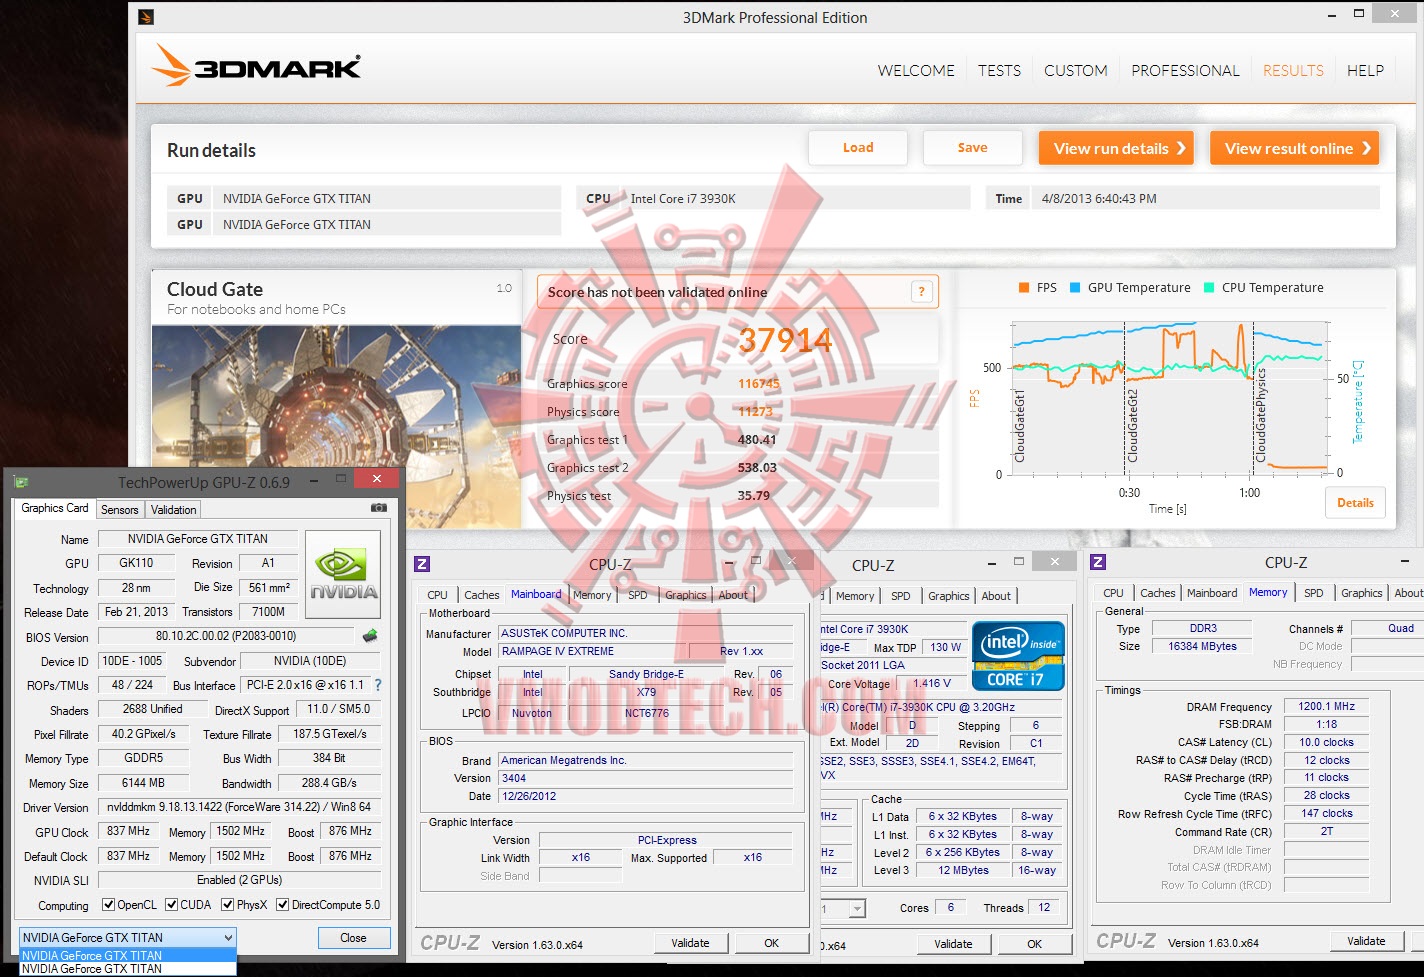The height and width of the screenshot is (977, 1424).
Task: Select the unhighlighted GTX TITAN dropdown entry
Action: [128, 968]
